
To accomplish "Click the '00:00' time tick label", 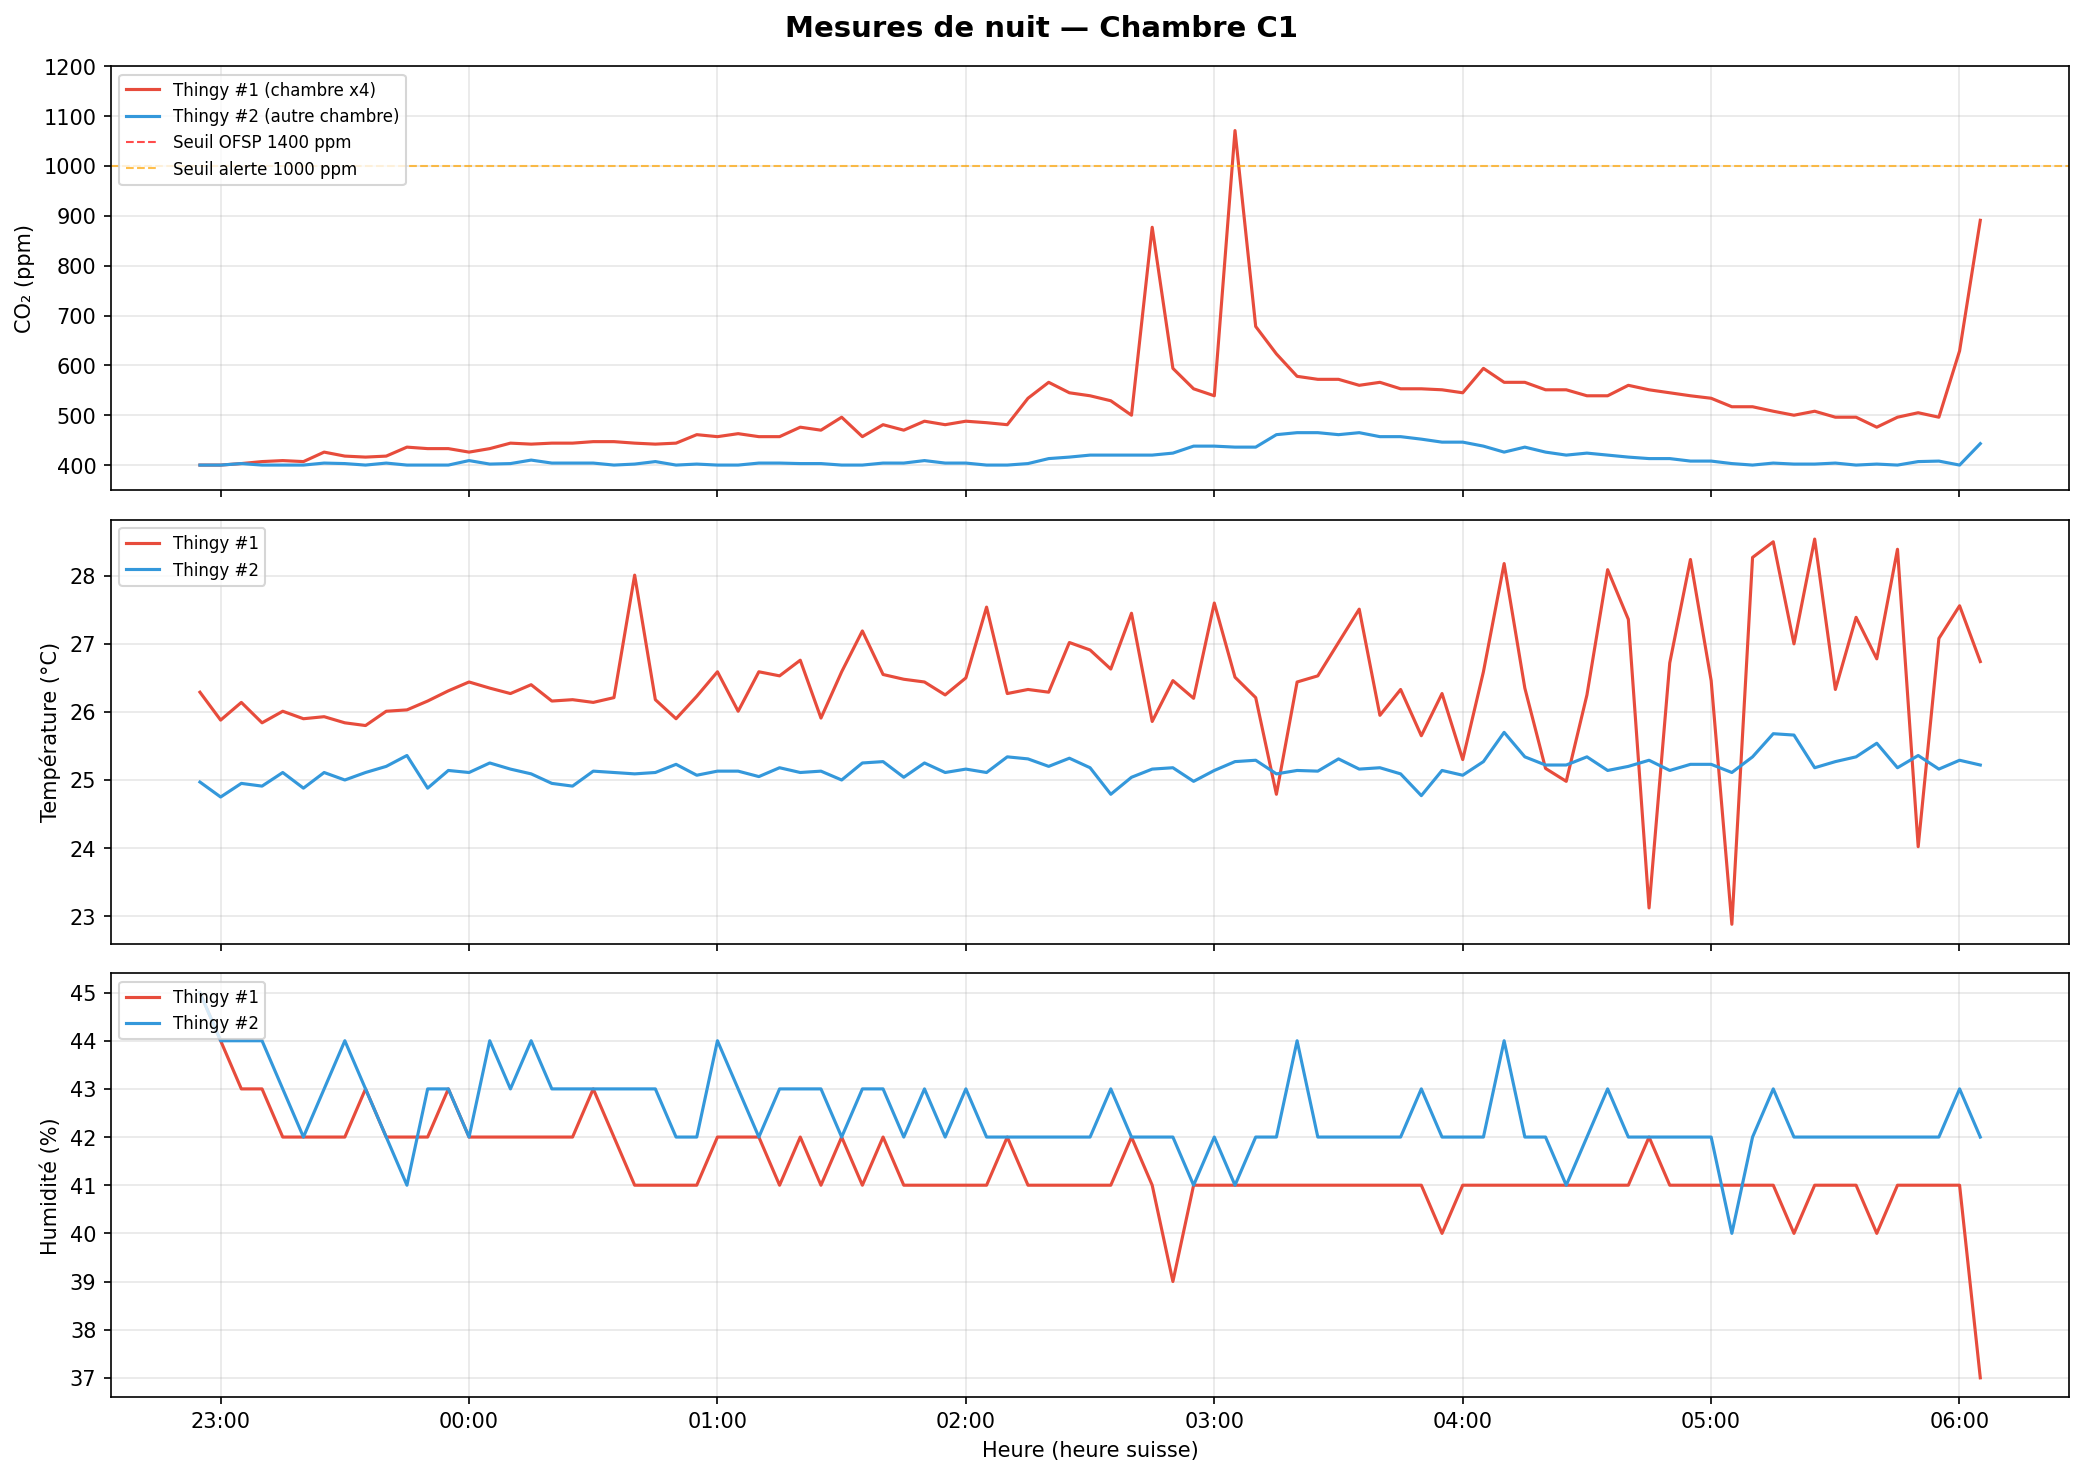I will pyautogui.click(x=469, y=1420).
